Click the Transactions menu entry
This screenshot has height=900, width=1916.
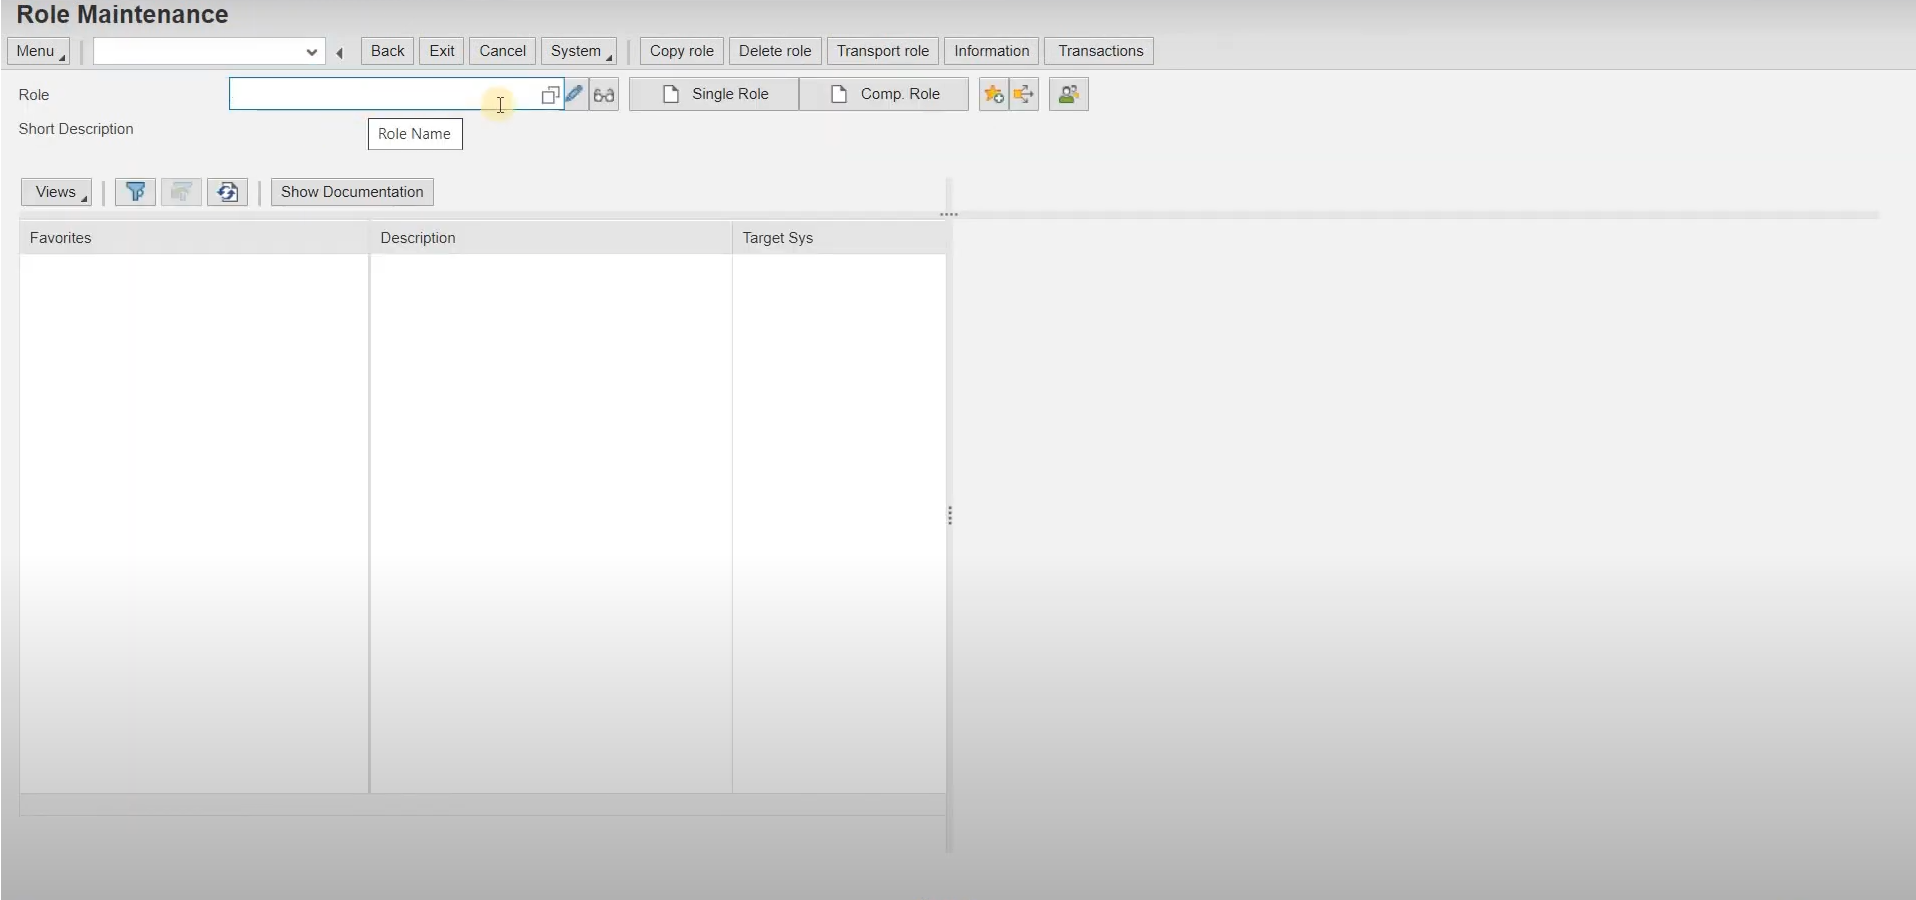[1098, 51]
